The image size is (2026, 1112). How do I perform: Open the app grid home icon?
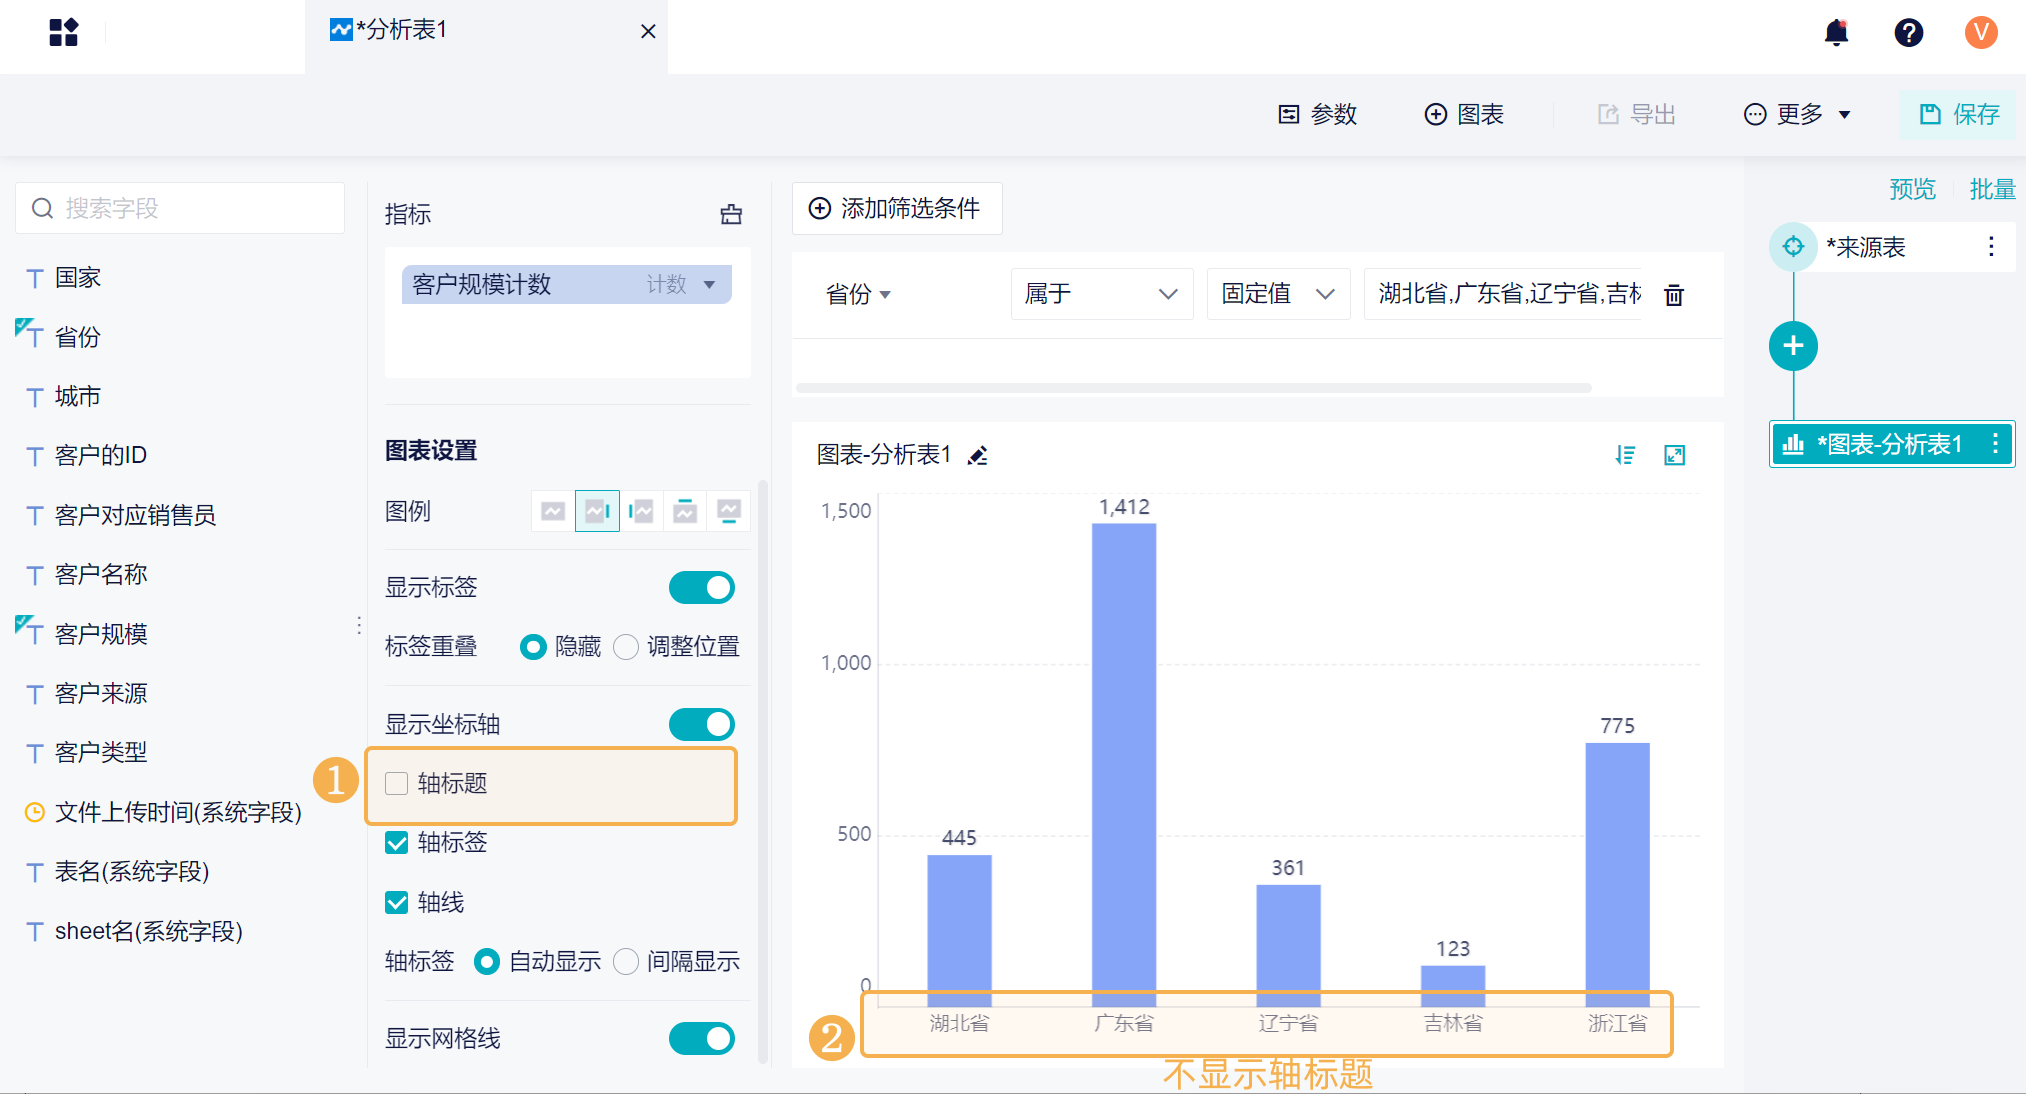pyautogui.click(x=63, y=32)
